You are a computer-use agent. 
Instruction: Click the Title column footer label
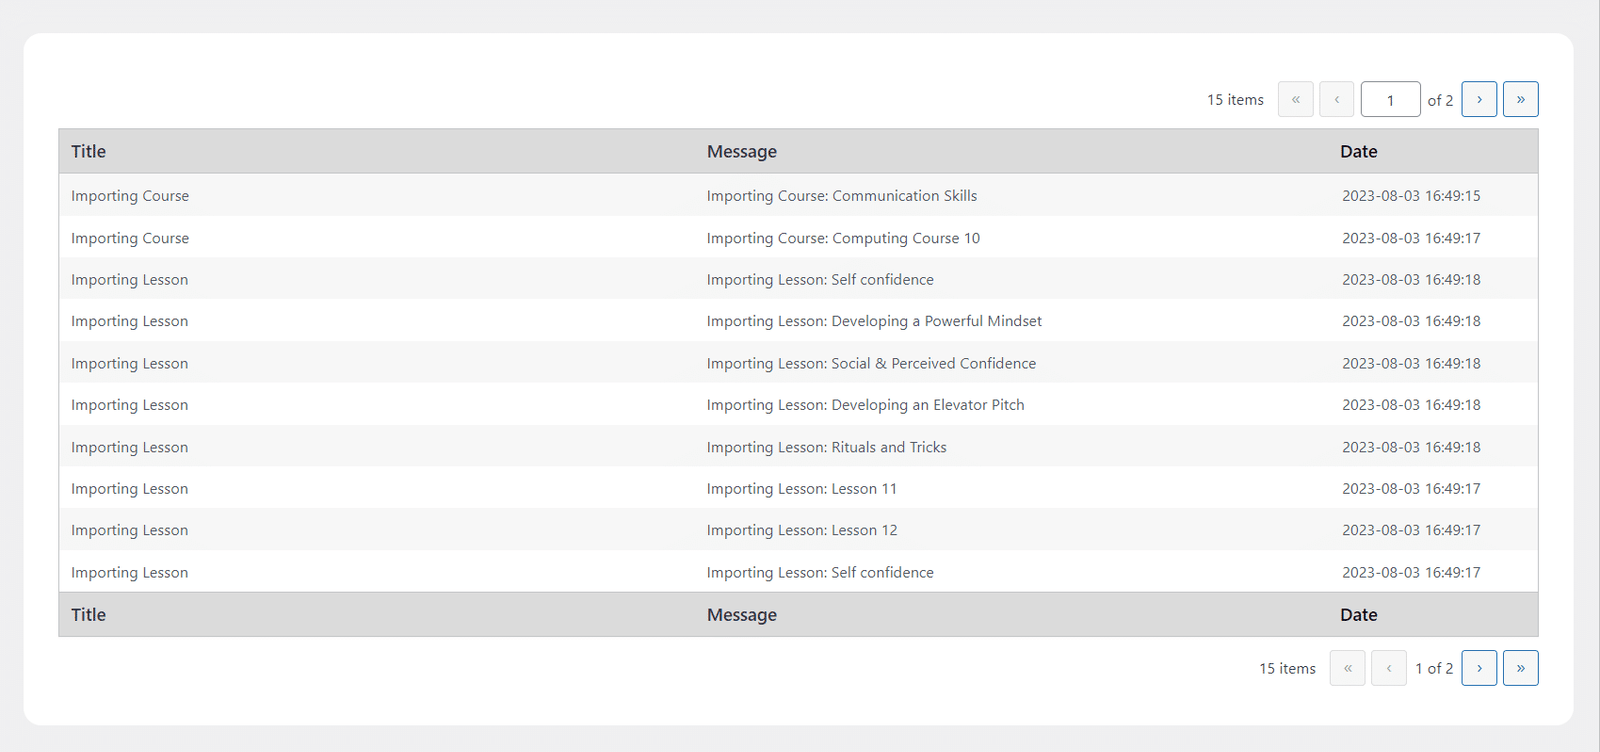[88, 615]
